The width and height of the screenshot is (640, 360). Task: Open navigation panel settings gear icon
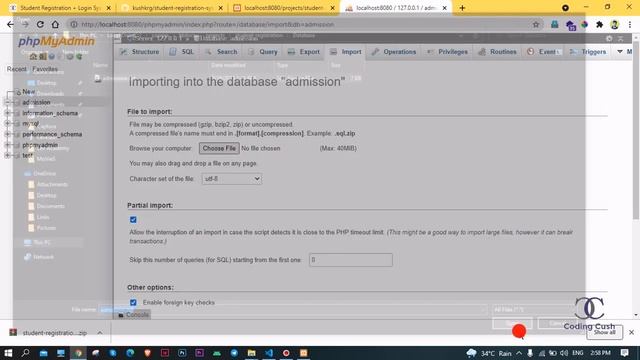click(x=70, y=56)
